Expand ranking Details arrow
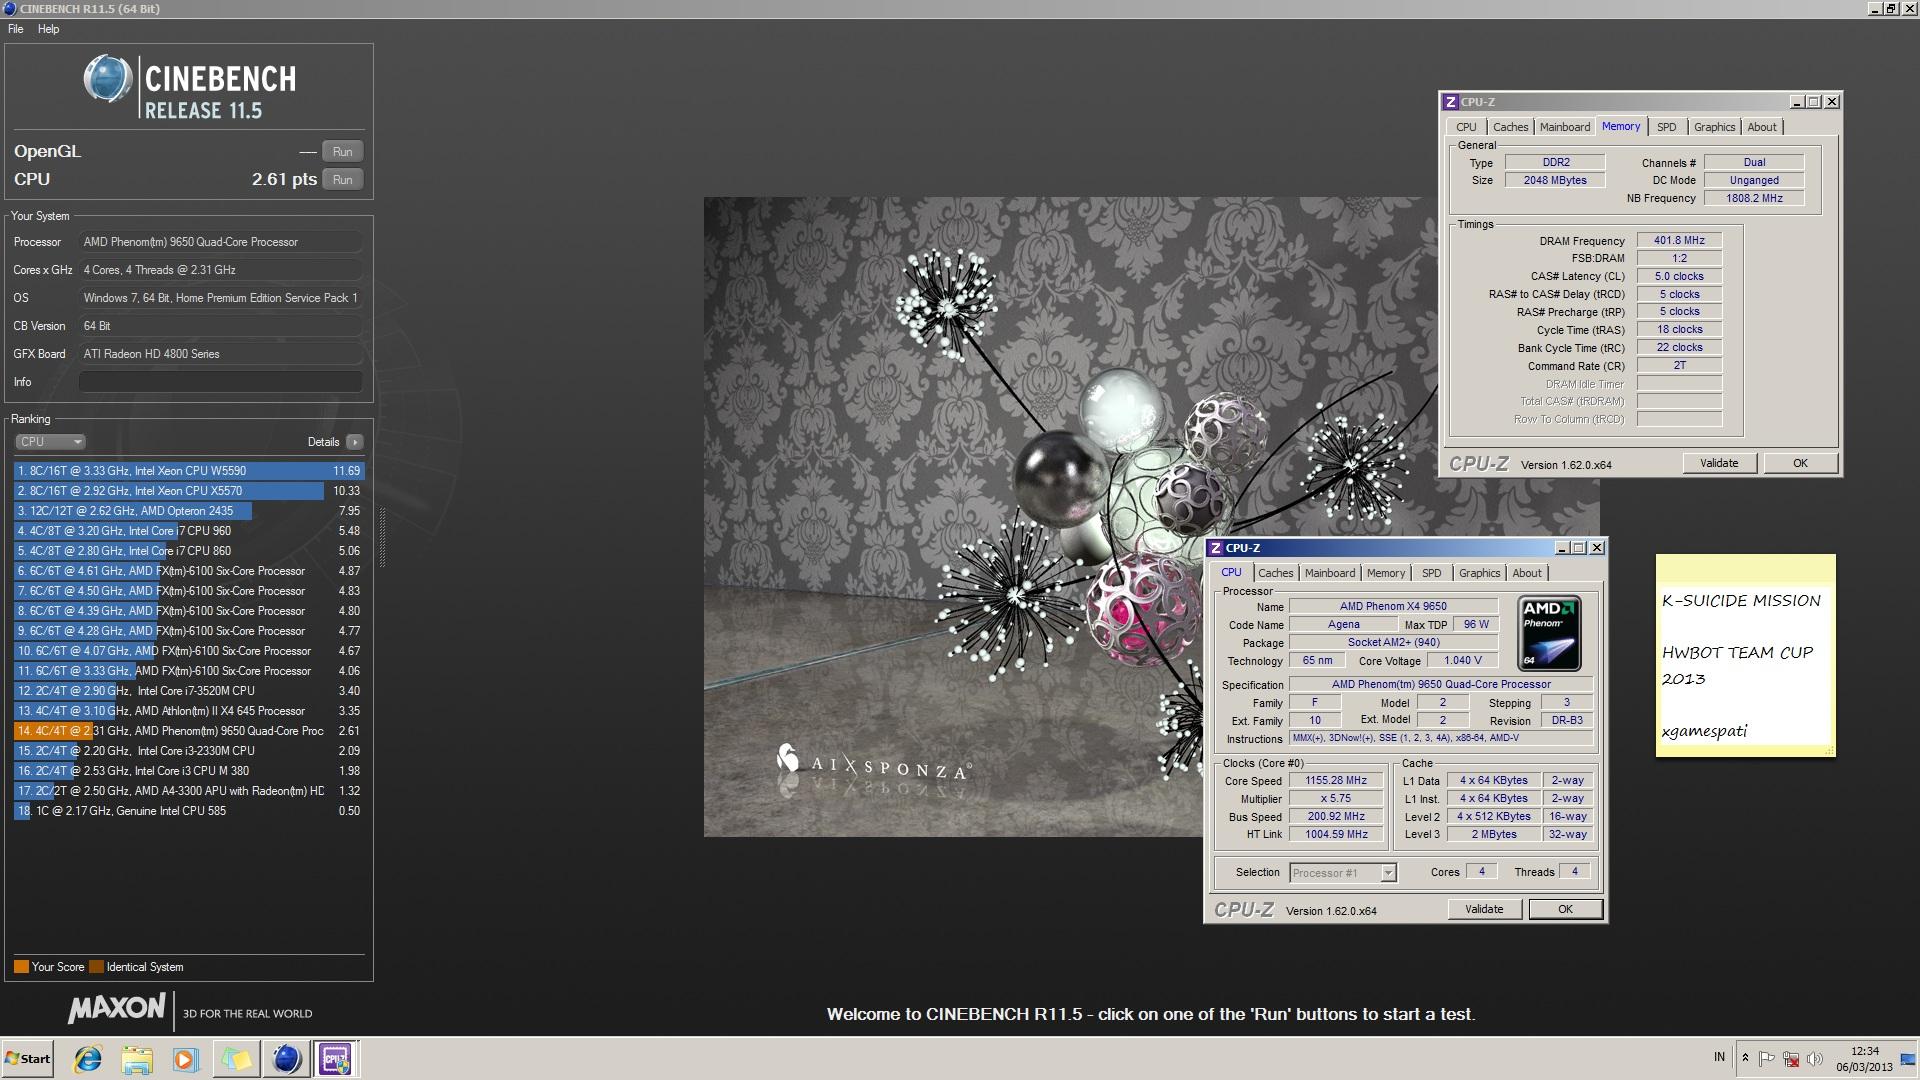The image size is (1920, 1080). click(x=355, y=442)
